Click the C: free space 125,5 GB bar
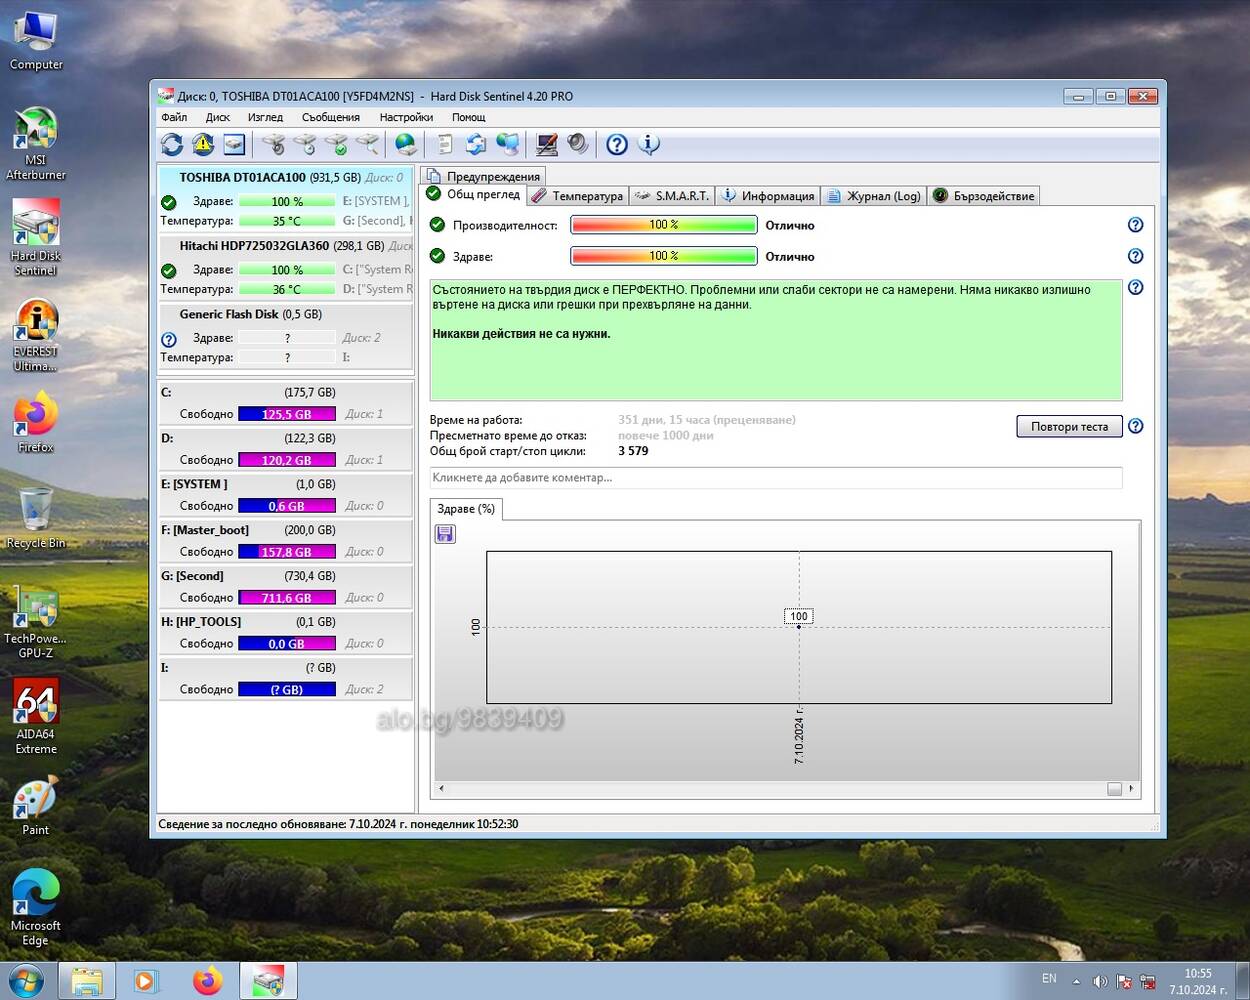This screenshot has height=1000, width=1250. [287, 414]
